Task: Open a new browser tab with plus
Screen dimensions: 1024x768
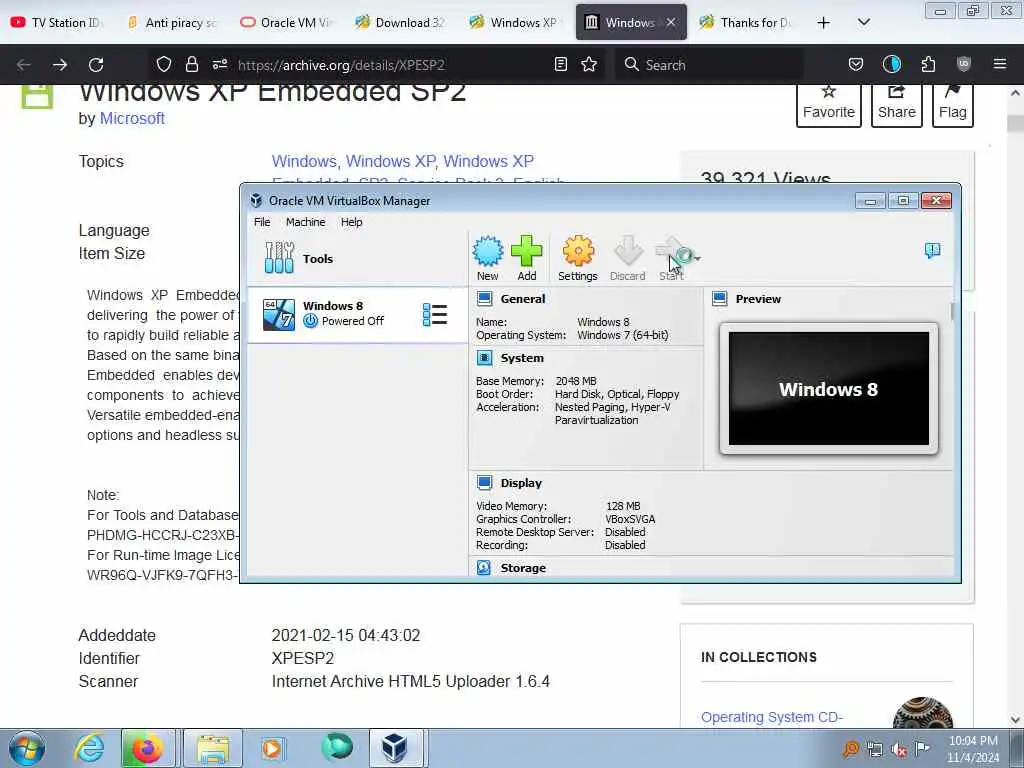Action: (824, 23)
